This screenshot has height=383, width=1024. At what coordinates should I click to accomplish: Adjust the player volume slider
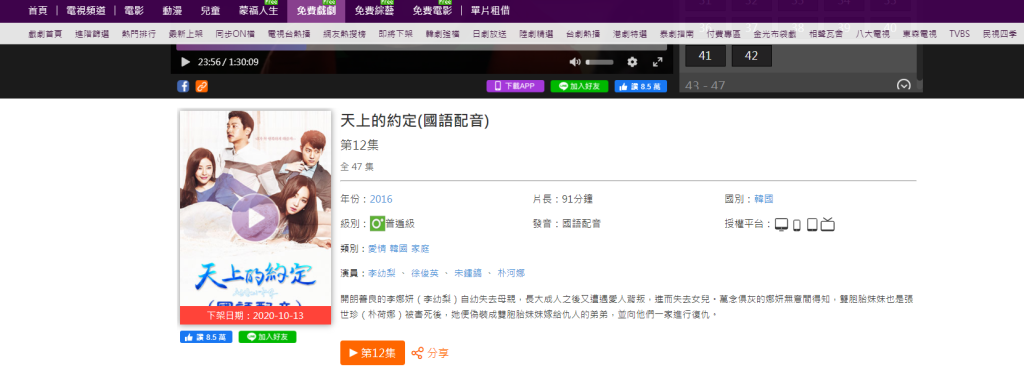click(600, 62)
